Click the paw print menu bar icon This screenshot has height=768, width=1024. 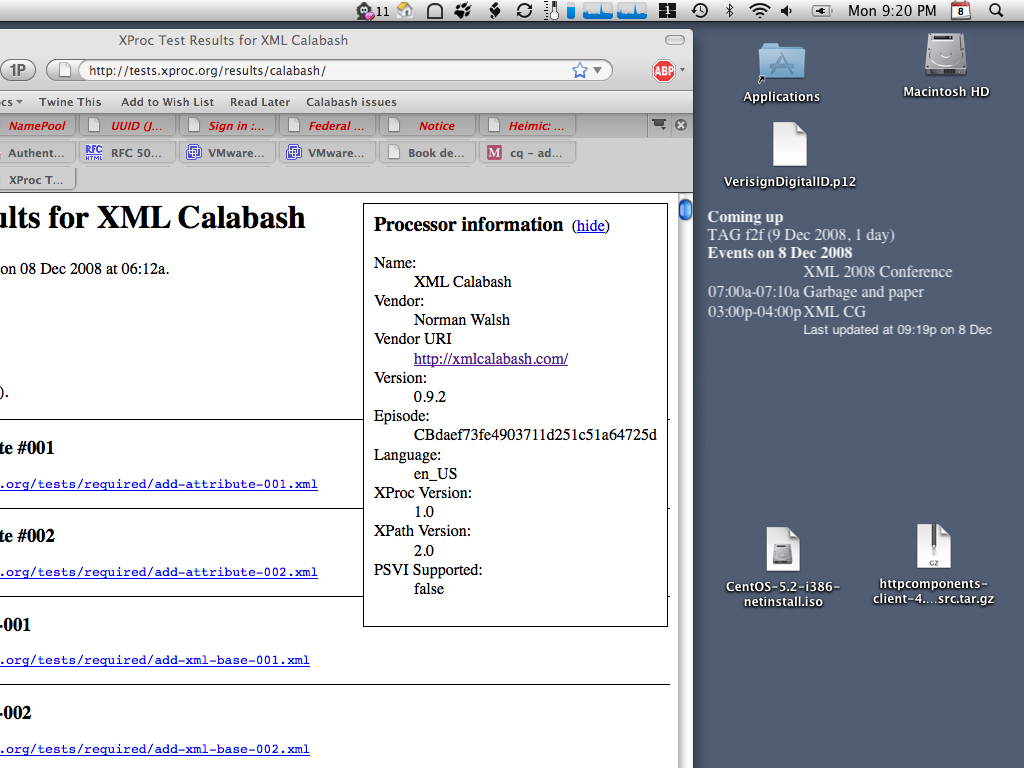click(x=463, y=10)
